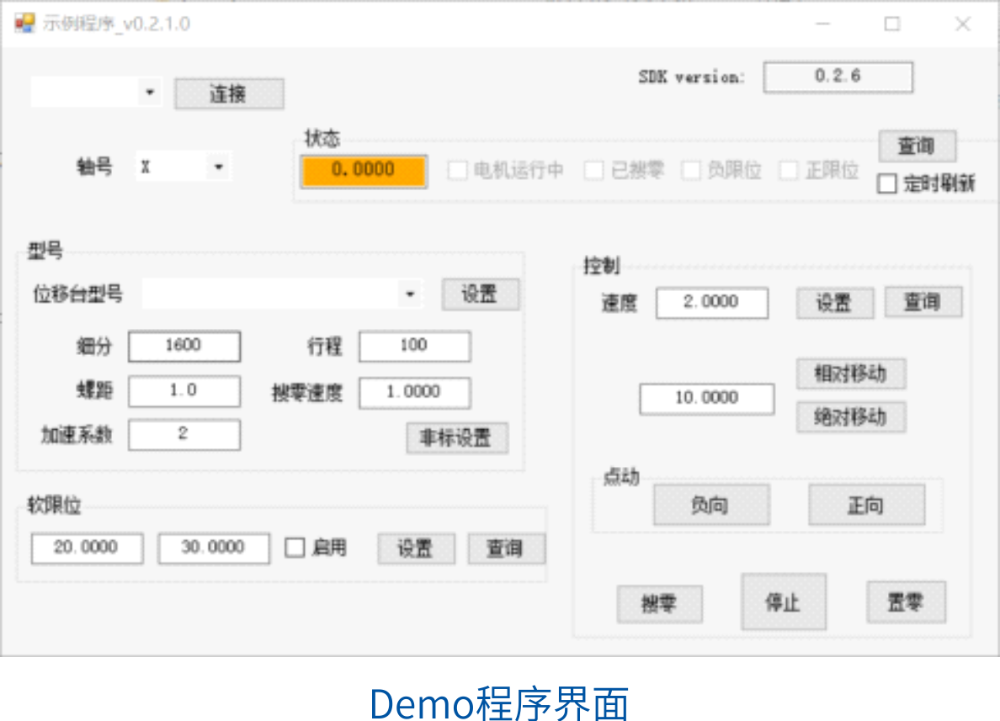Click the move distance field 10.0000
1000x721 pixels.
click(707, 398)
